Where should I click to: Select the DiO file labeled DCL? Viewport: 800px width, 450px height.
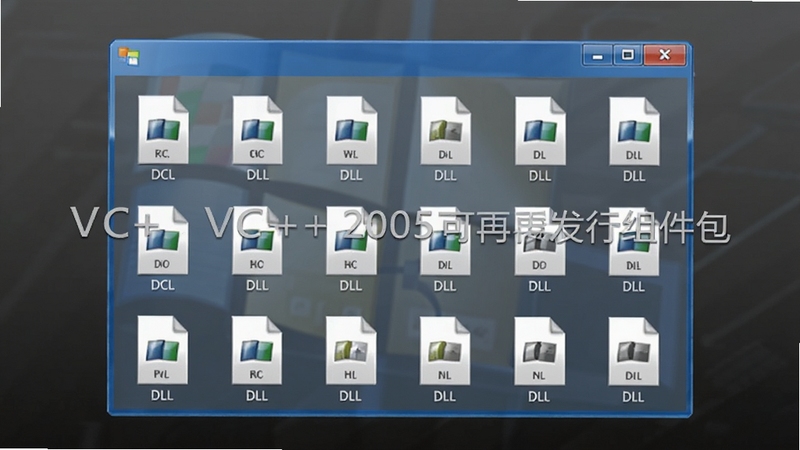click(162, 240)
